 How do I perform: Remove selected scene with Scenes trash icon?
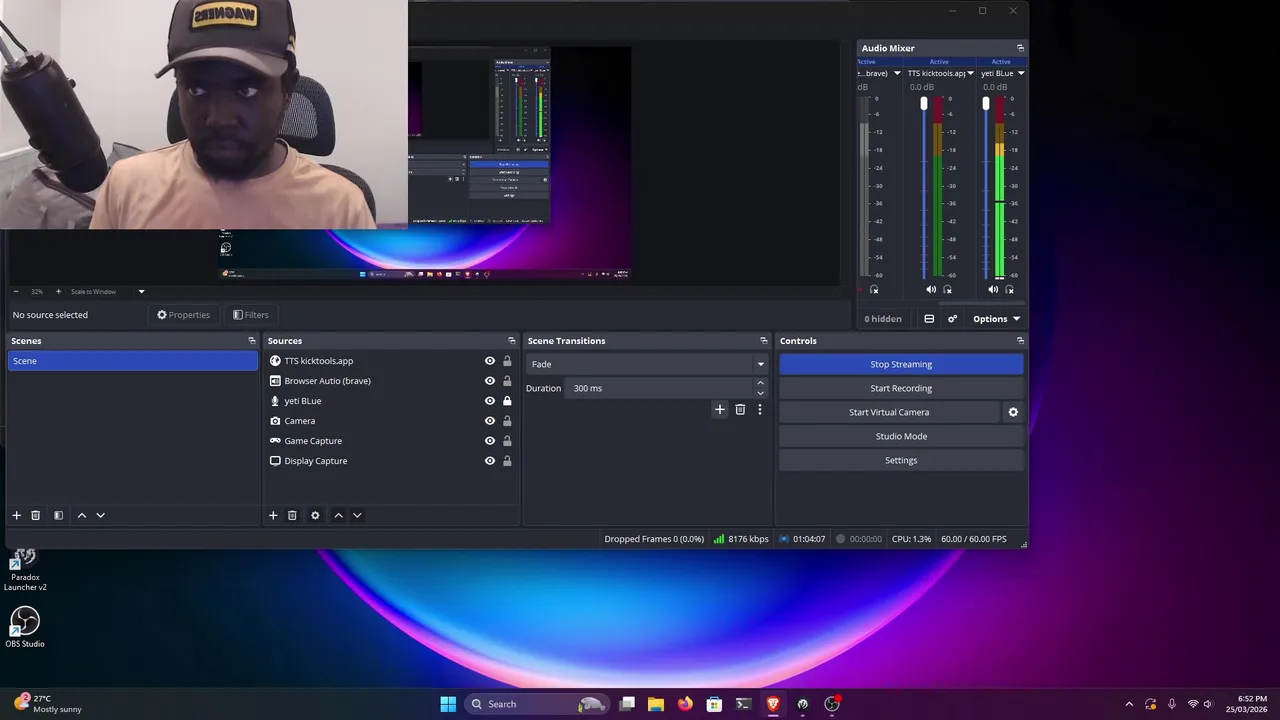[x=35, y=515]
